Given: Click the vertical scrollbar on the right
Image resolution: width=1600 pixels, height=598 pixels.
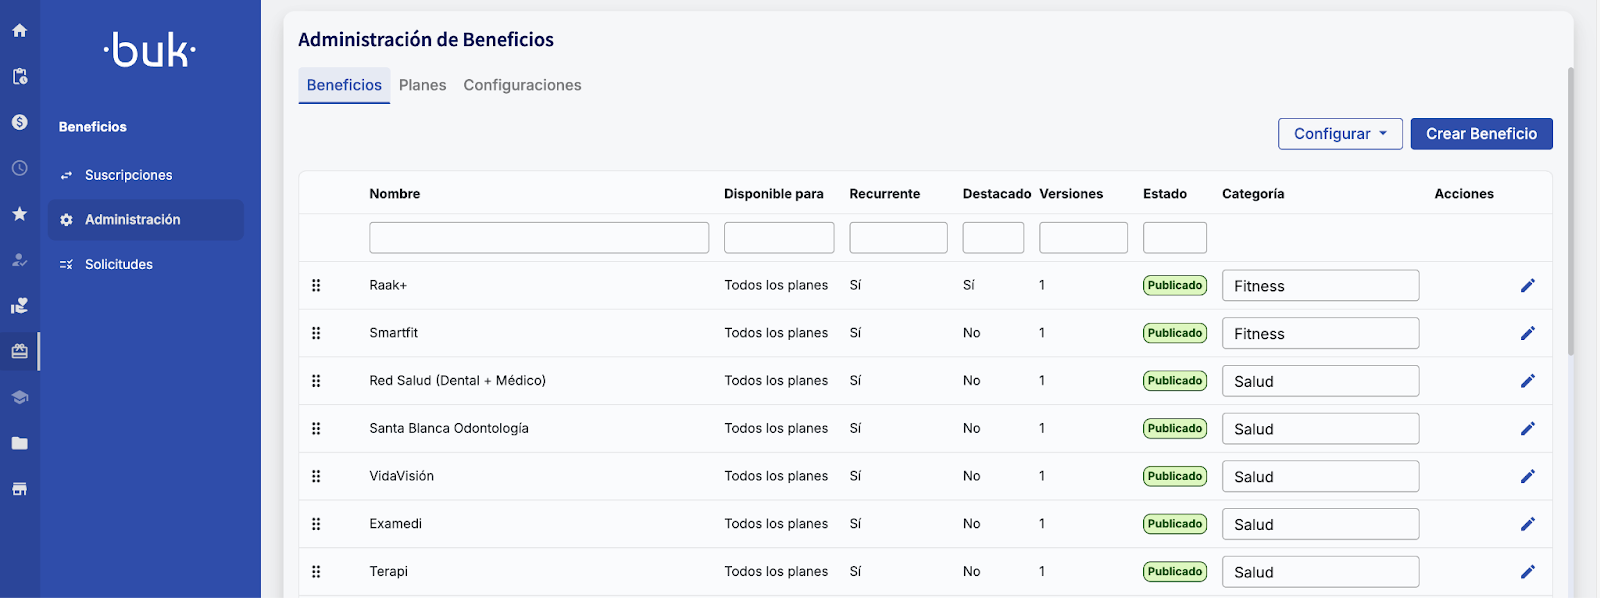Looking at the screenshot, I should click(1570, 210).
